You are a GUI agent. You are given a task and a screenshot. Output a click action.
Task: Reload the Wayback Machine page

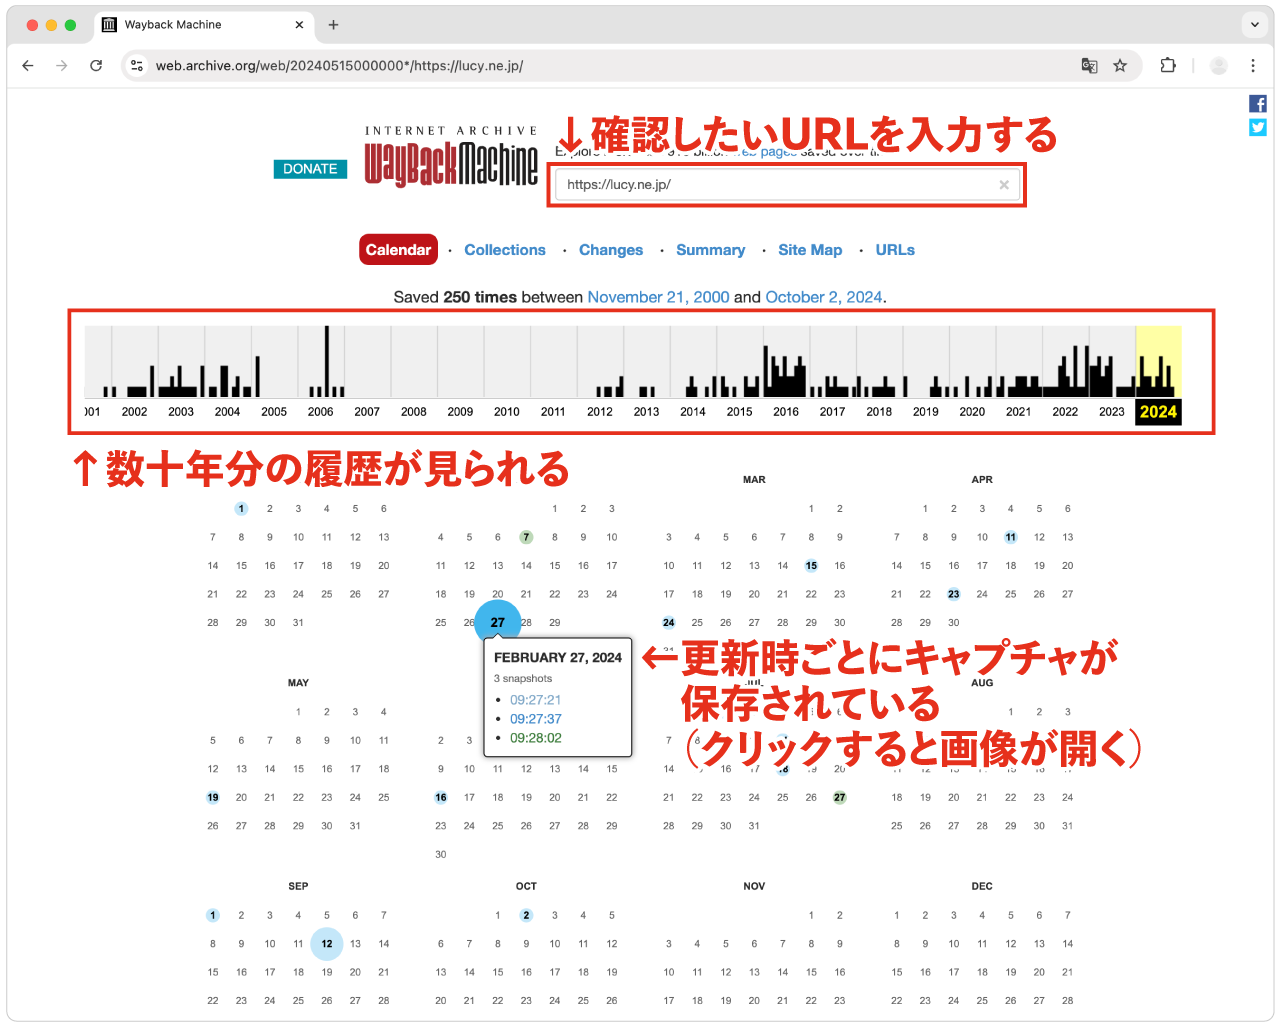pyautogui.click(x=96, y=66)
